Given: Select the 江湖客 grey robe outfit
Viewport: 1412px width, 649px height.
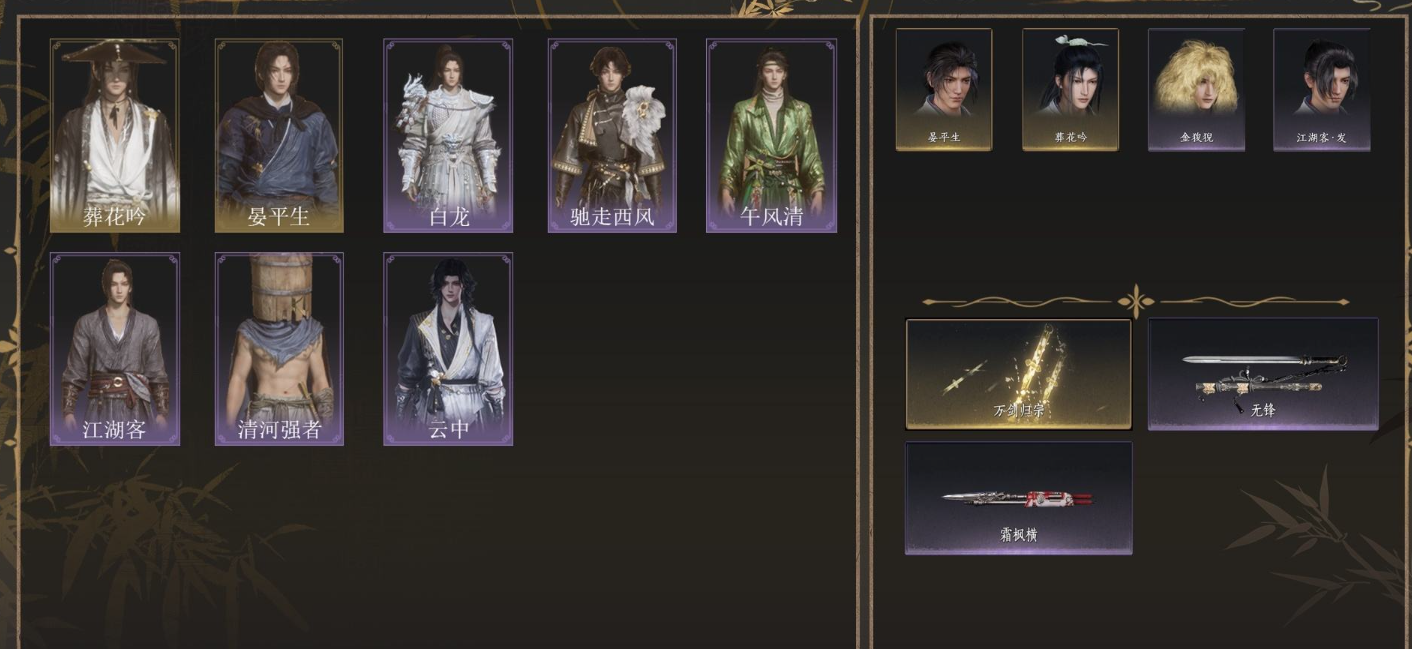Looking at the screenshot, I should 114,348.
